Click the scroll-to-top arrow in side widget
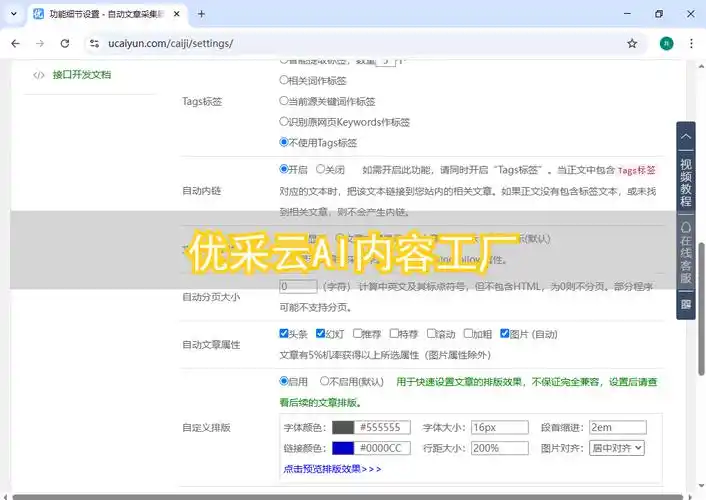Viewport: 706px width, 500px height. point(685,136)
